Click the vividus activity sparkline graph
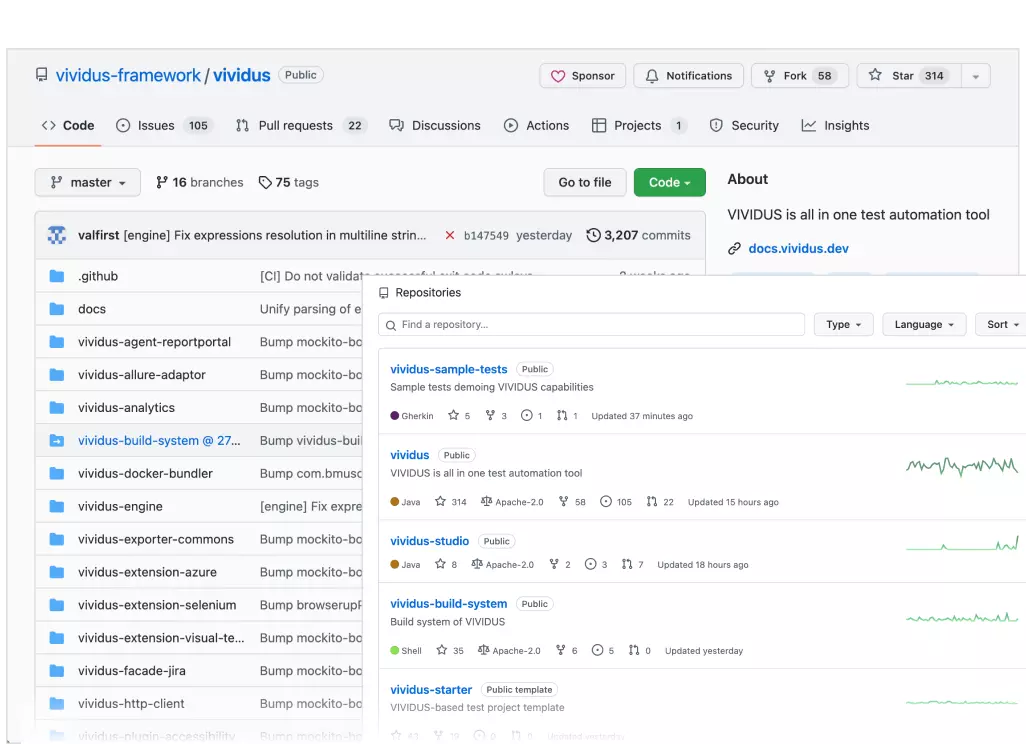Screen dimensions: 1026x744 tap(962, 467)
